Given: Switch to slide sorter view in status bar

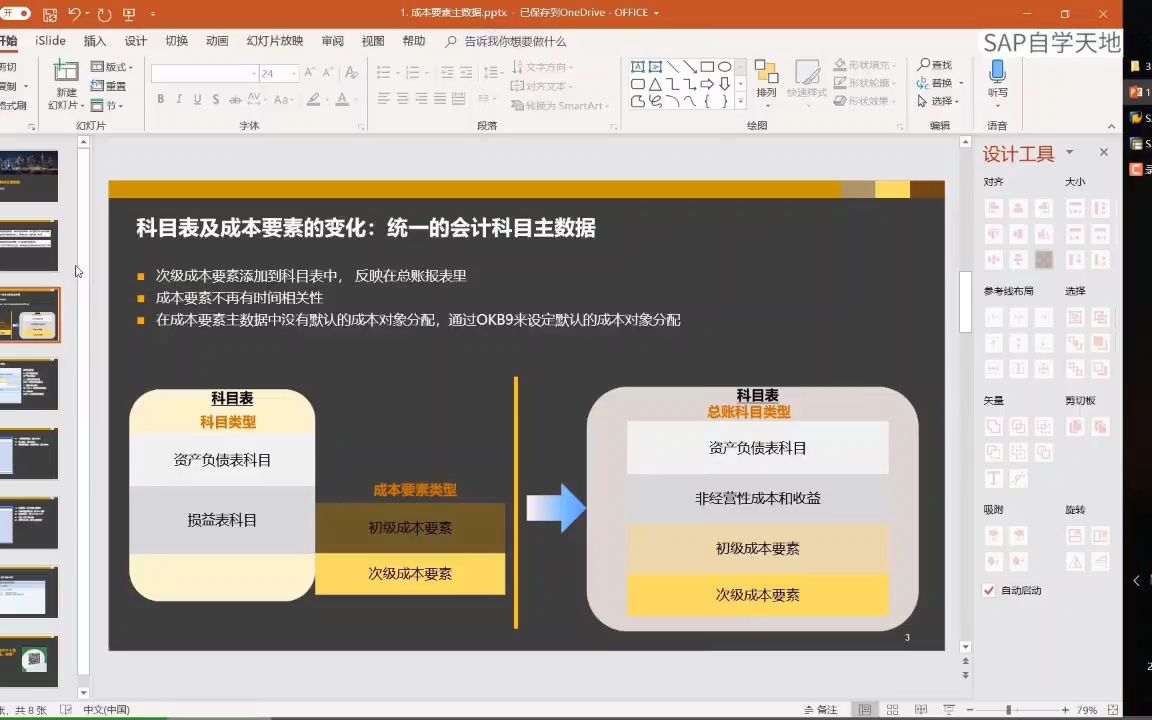Looking at the screenshot, I should 891,710.
